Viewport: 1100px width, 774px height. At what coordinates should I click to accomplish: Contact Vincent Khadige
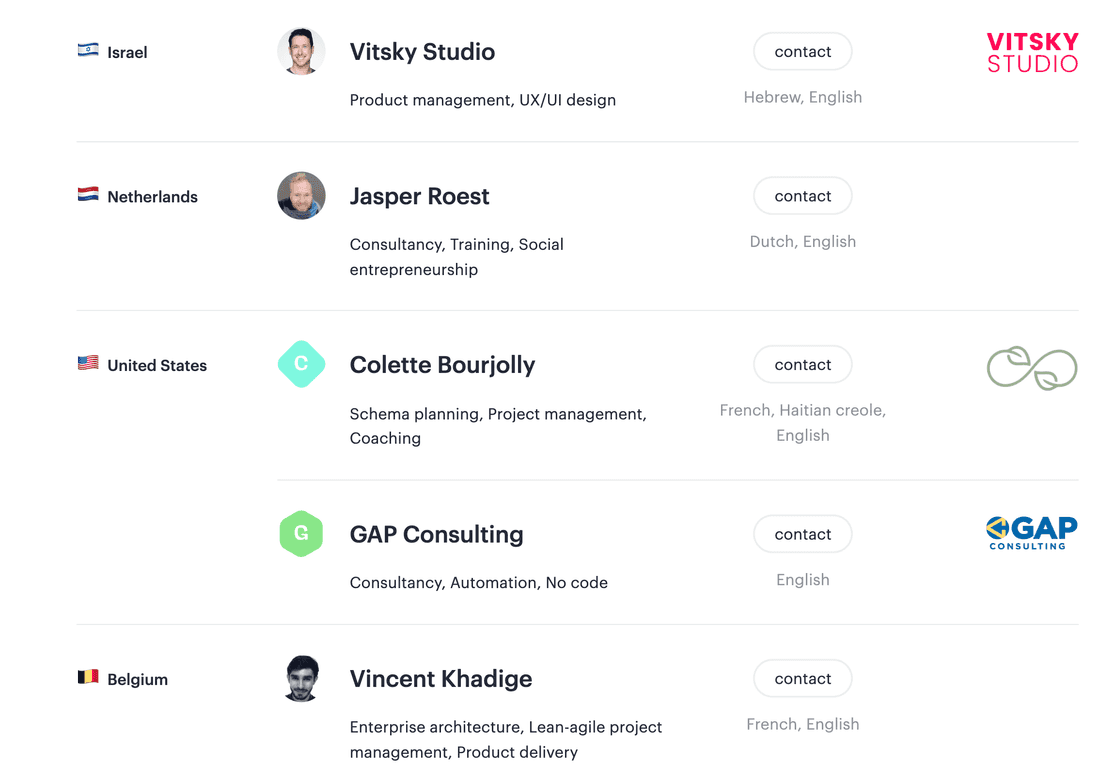point(802,679)
